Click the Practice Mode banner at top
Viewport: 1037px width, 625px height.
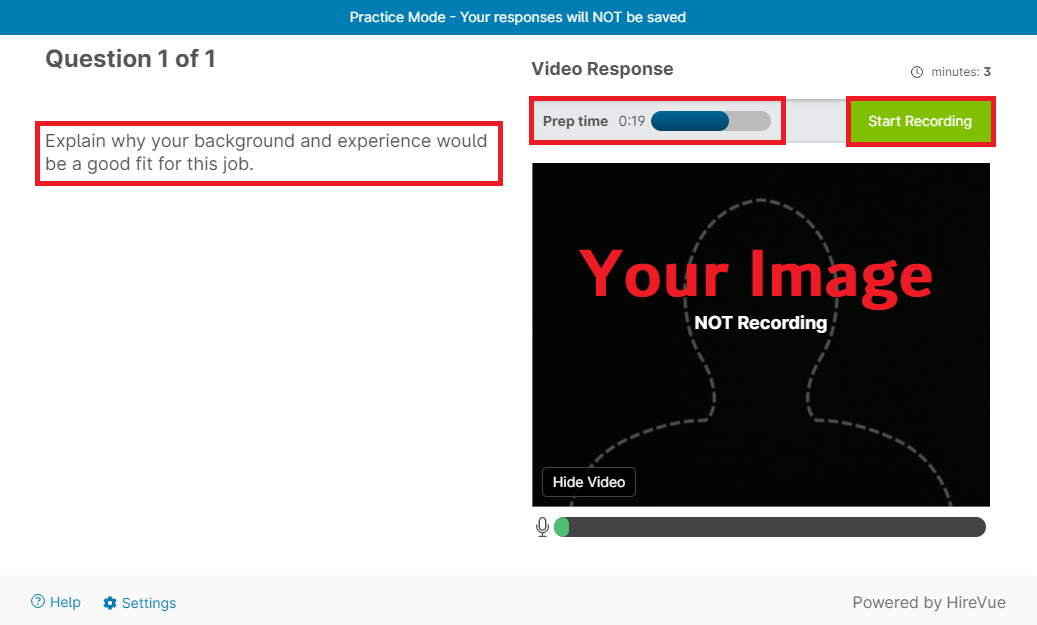coord(518,17)
